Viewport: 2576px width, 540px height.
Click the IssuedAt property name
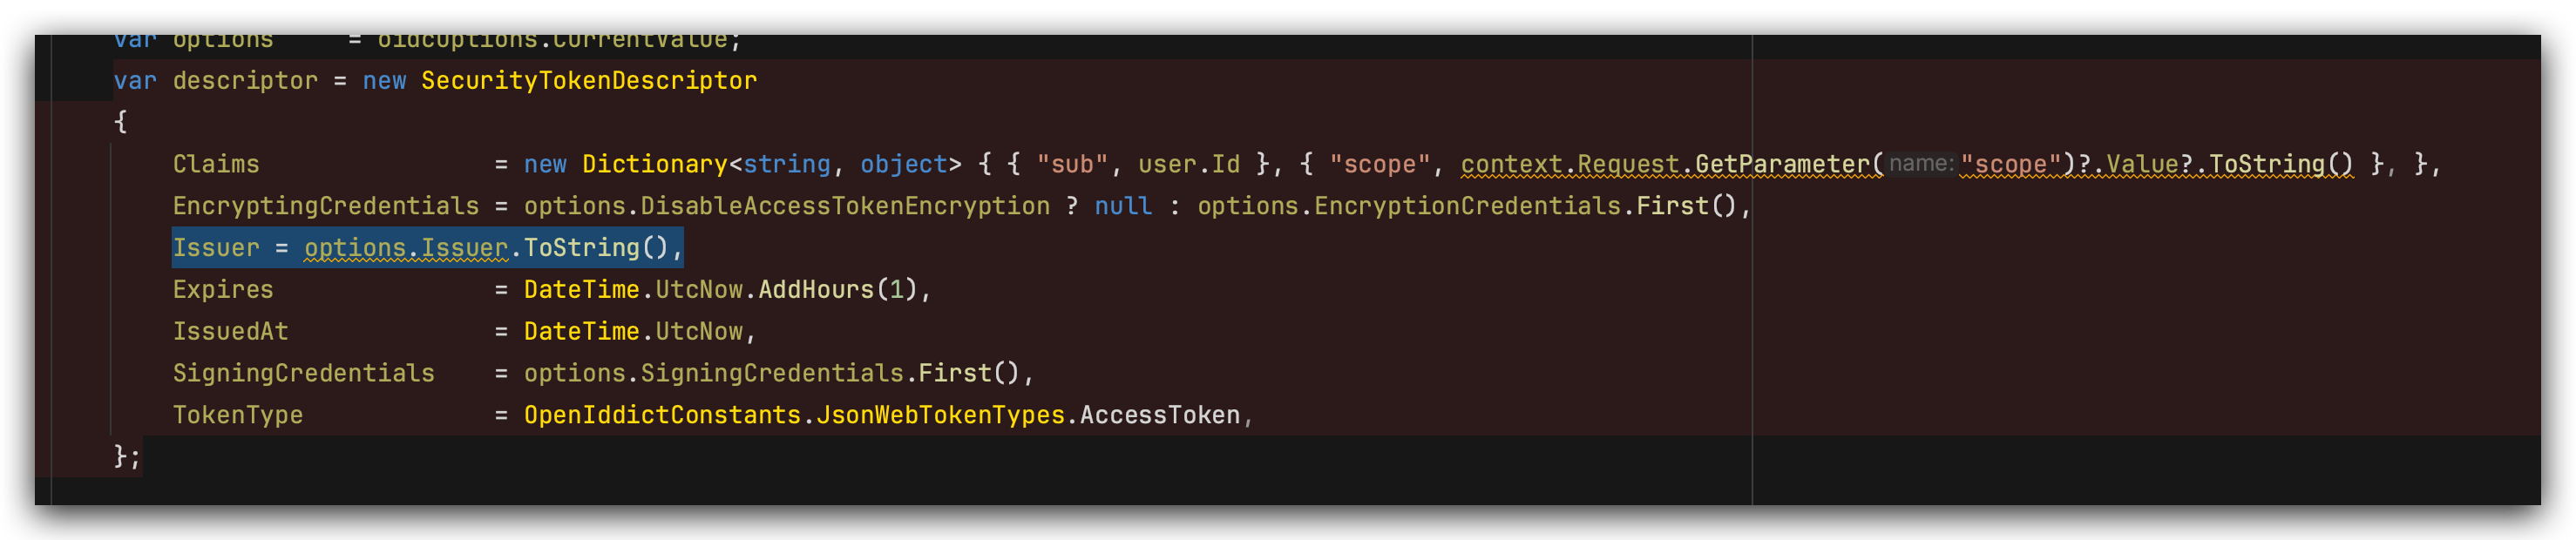230,332
